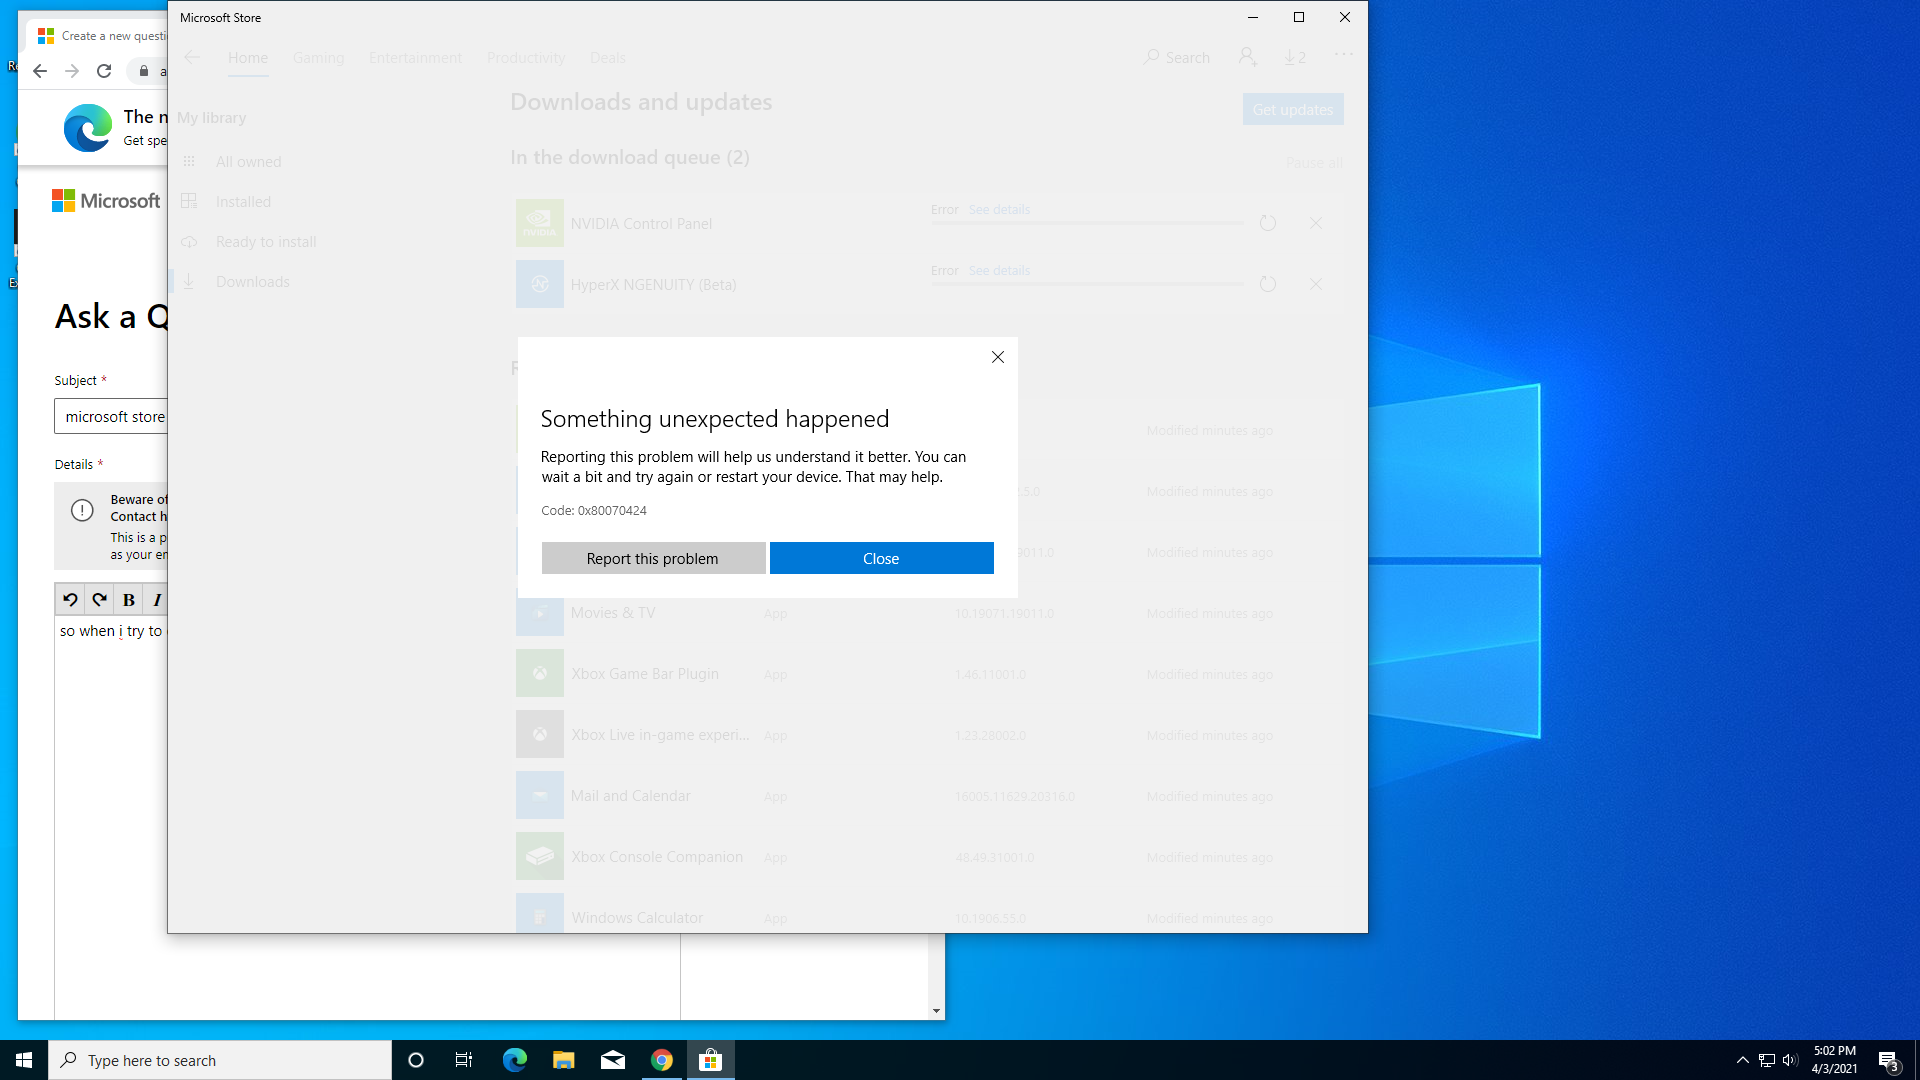Toggle Bold in the browser editor
The height and width of the screenshot is (1080, 1920).
point(128,600)
